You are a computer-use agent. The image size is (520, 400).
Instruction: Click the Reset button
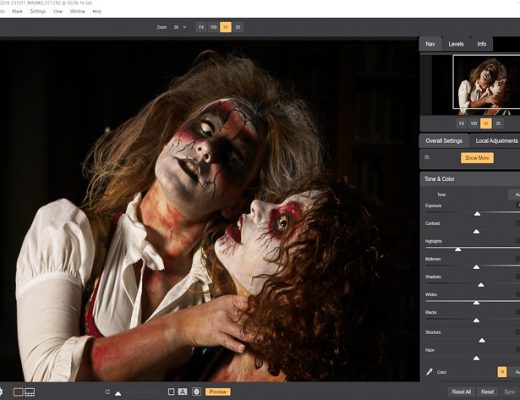pos(487,392)
